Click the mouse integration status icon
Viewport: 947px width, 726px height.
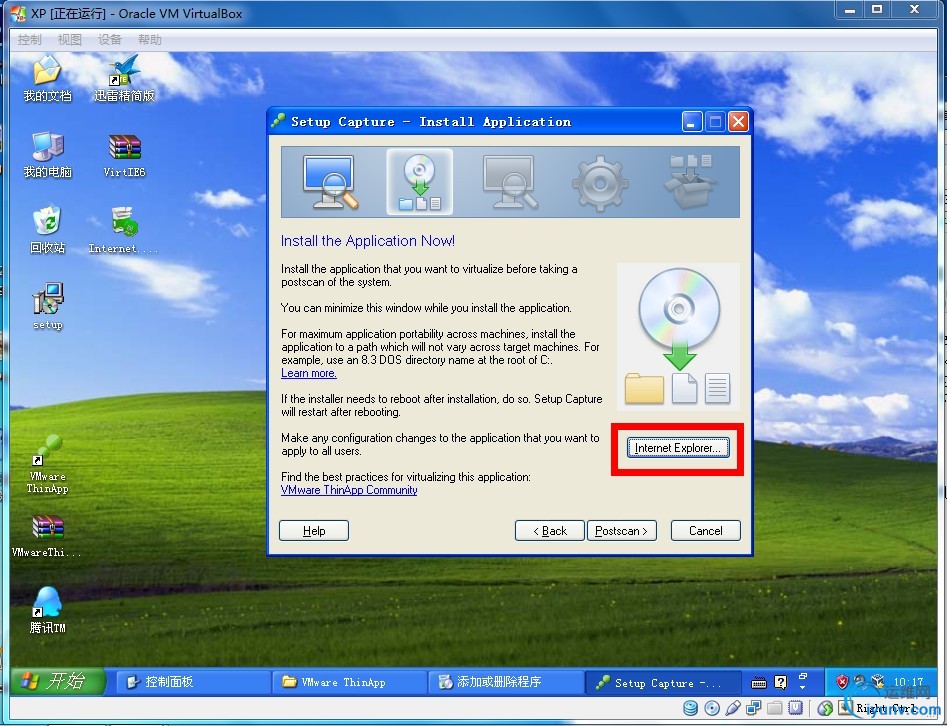[825, 708]
